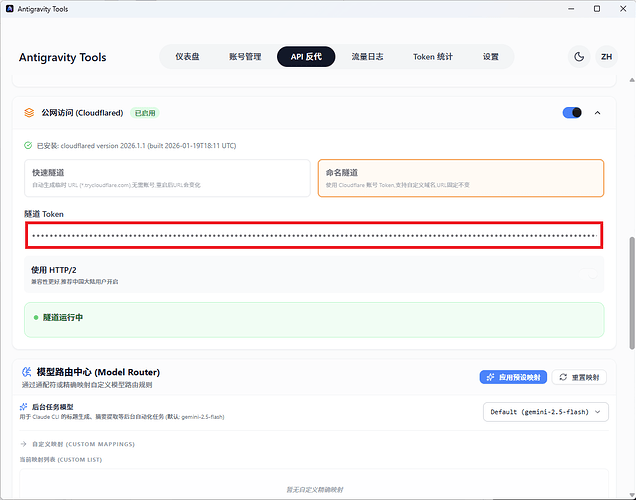
Task: Click the 应用预设映射 button
Action: click(513, 377)
